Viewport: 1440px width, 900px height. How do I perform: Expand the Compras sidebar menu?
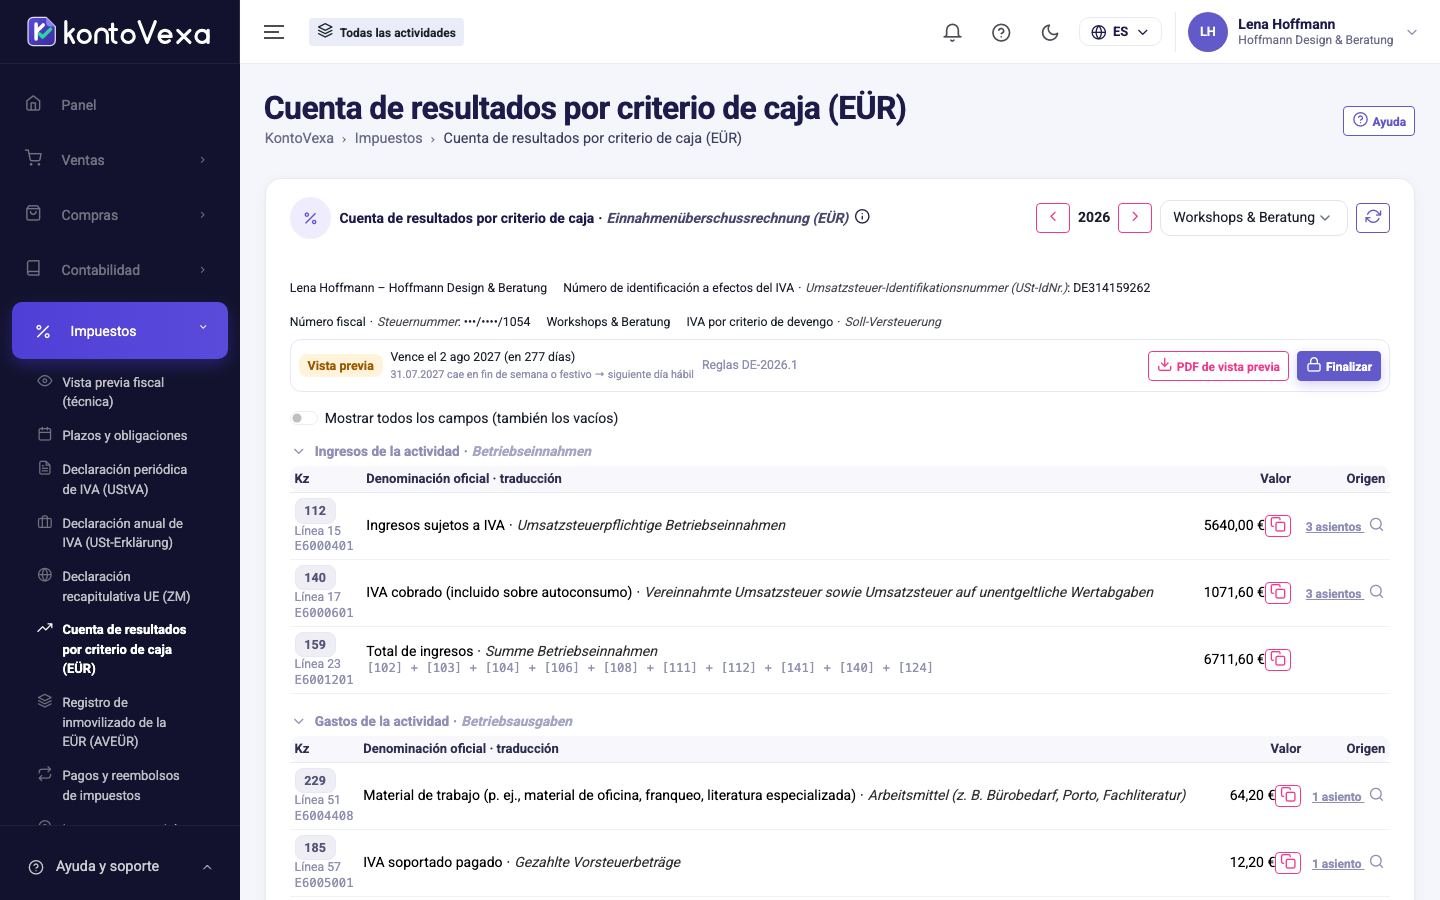pyautogui.click(x=120, y=215)
